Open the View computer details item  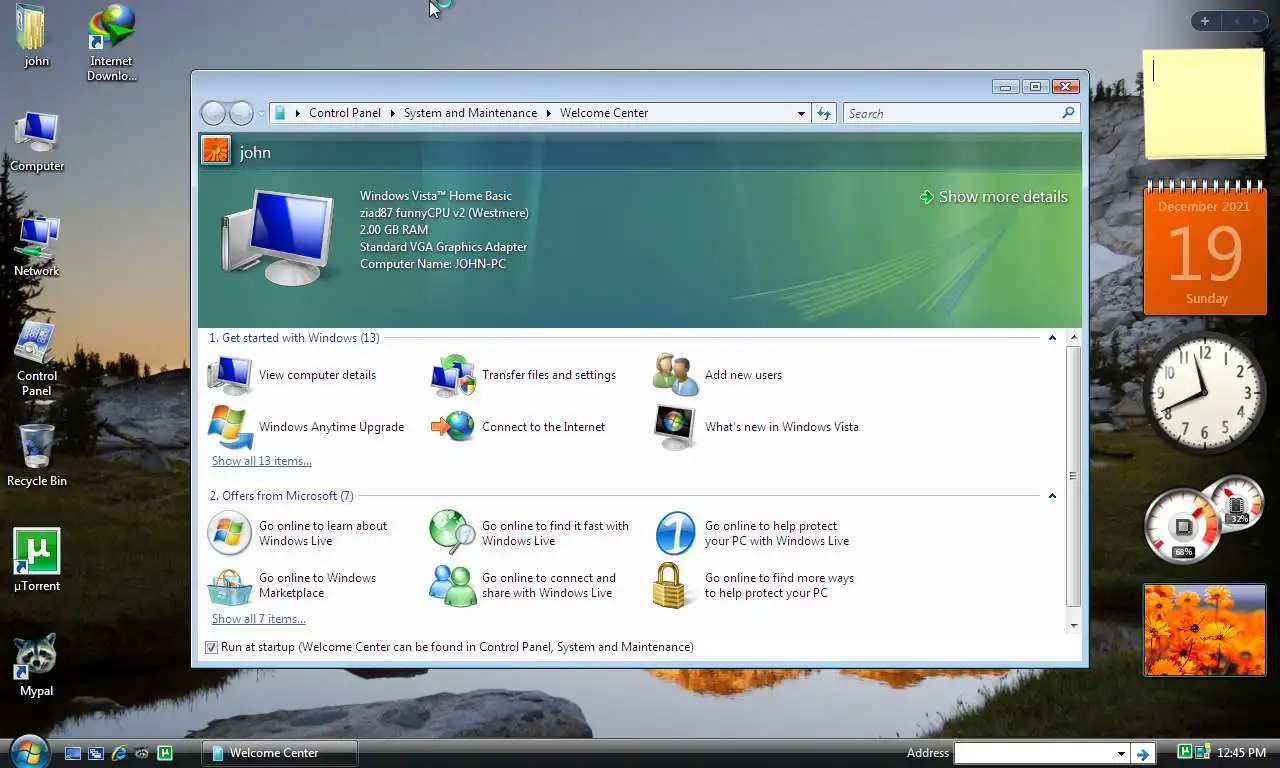[x=292, y=375]
